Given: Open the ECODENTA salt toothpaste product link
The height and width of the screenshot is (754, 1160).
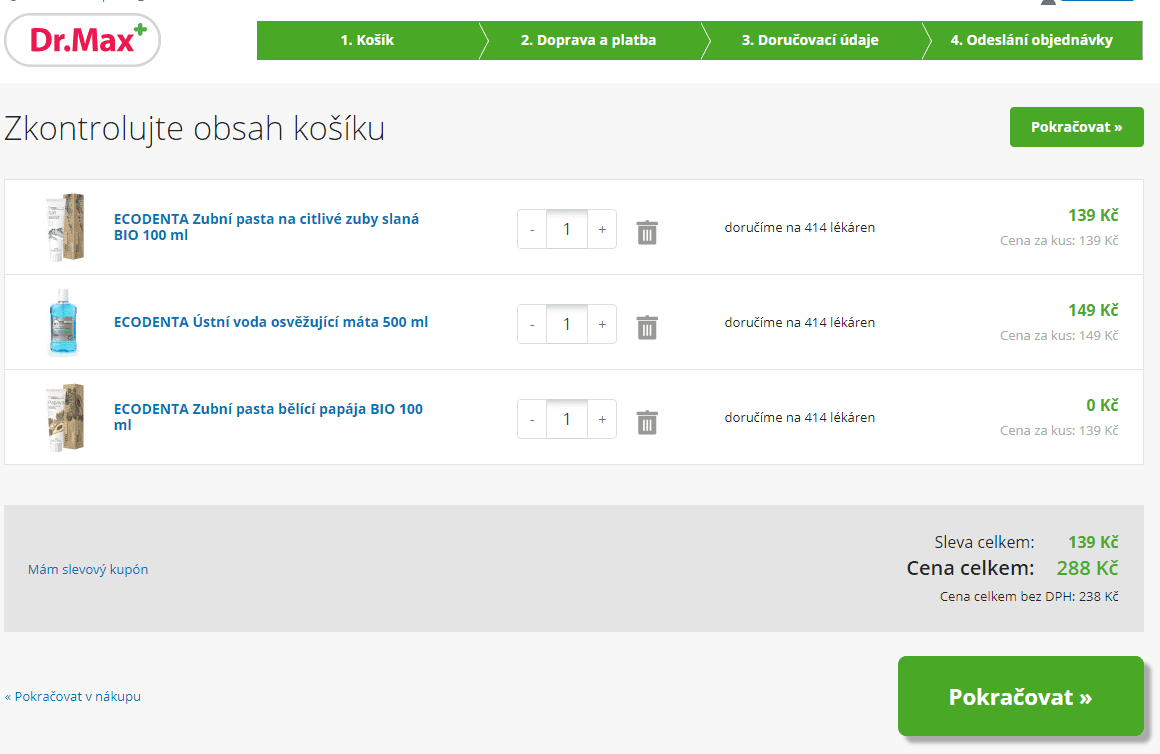Looking at the screenshot, I should (266, 227).
